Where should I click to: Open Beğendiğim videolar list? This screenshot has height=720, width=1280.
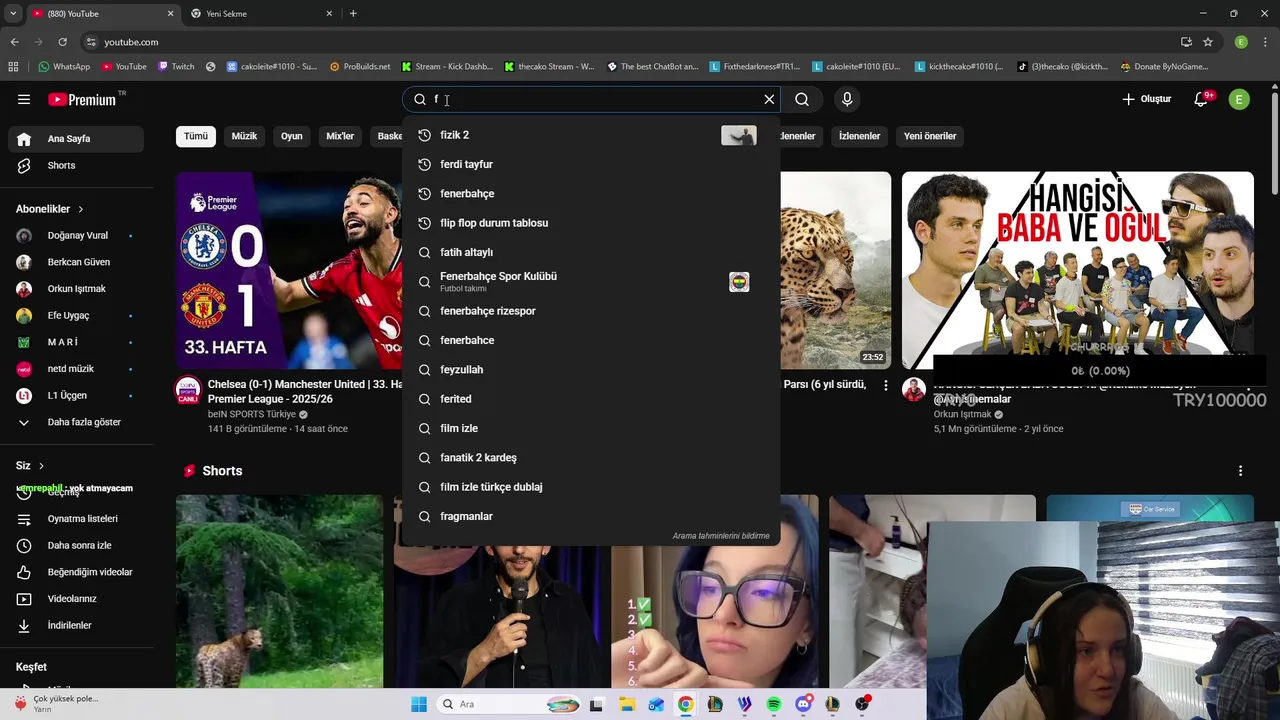76,572
